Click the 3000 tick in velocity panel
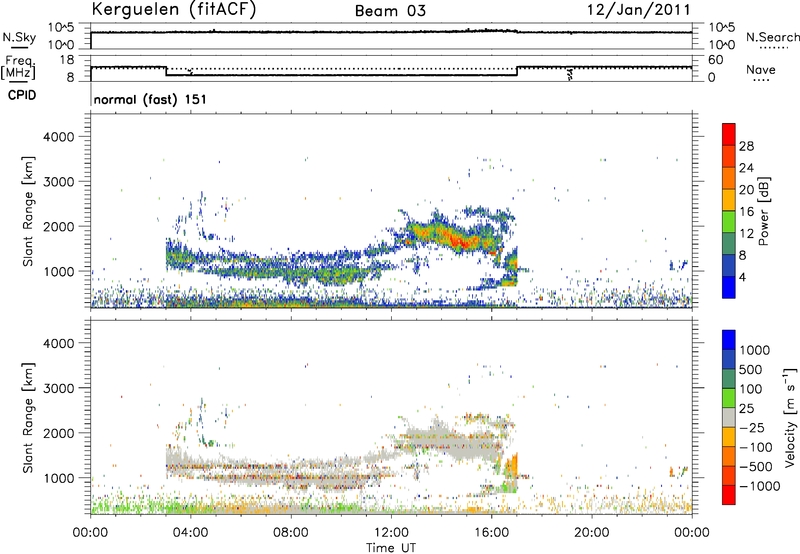Screen dimensions: 800x554 [58, 388]
